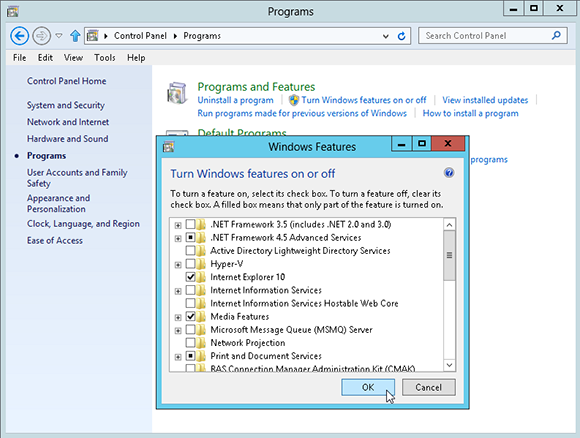580x438 pixels.
Task: Check the .NET Framework 3.5 checkbox
Action: coord(190,224)
